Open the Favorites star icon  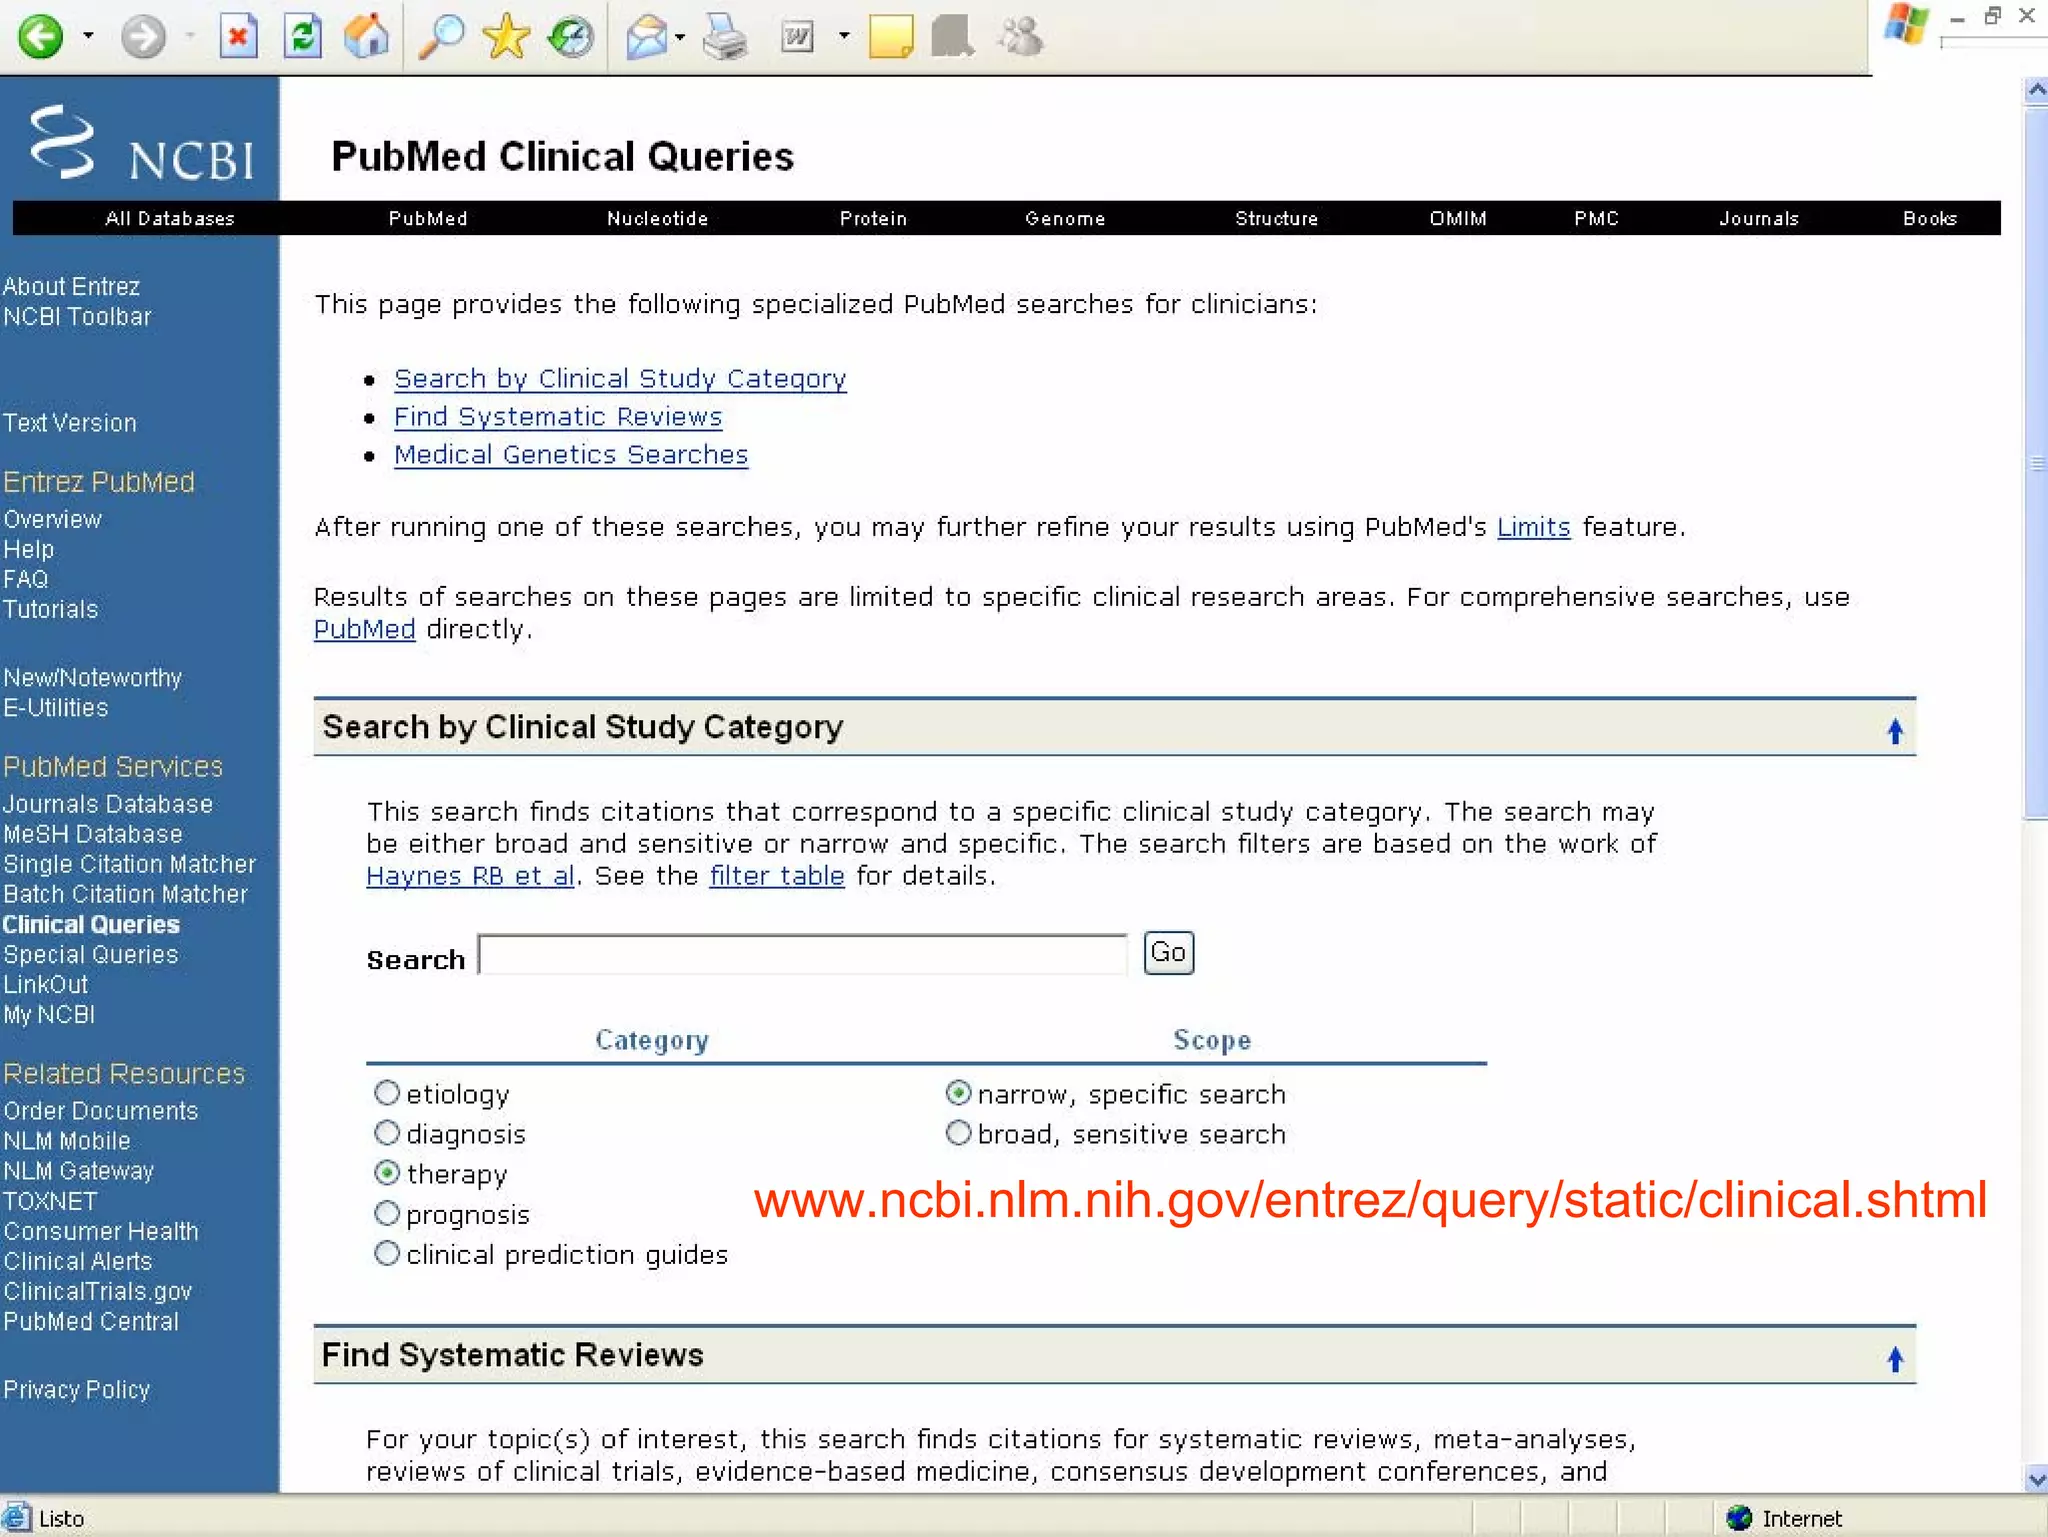(506, 37)
